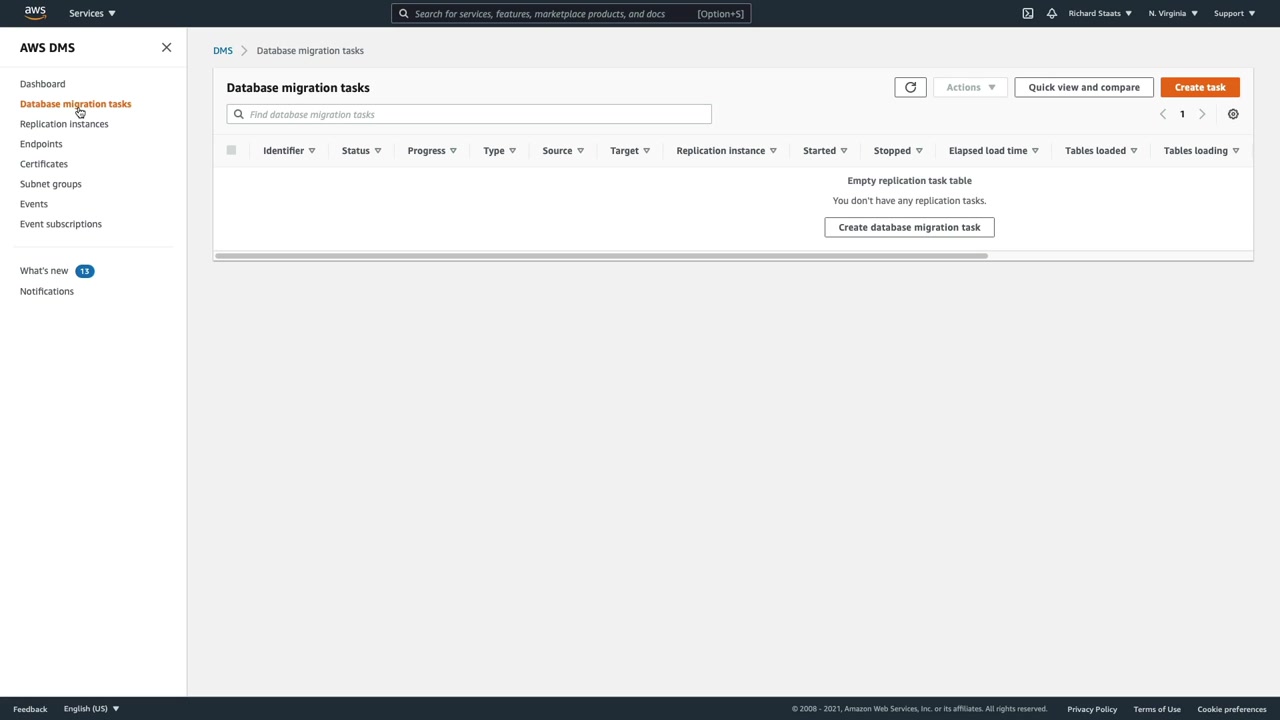Expand the Richard Staats account menu
Viewport: 1280px width, 720px height.
[1100, 13]
